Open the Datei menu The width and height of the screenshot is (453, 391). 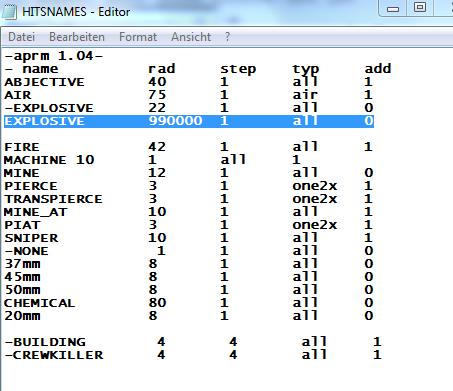(21, 37)
